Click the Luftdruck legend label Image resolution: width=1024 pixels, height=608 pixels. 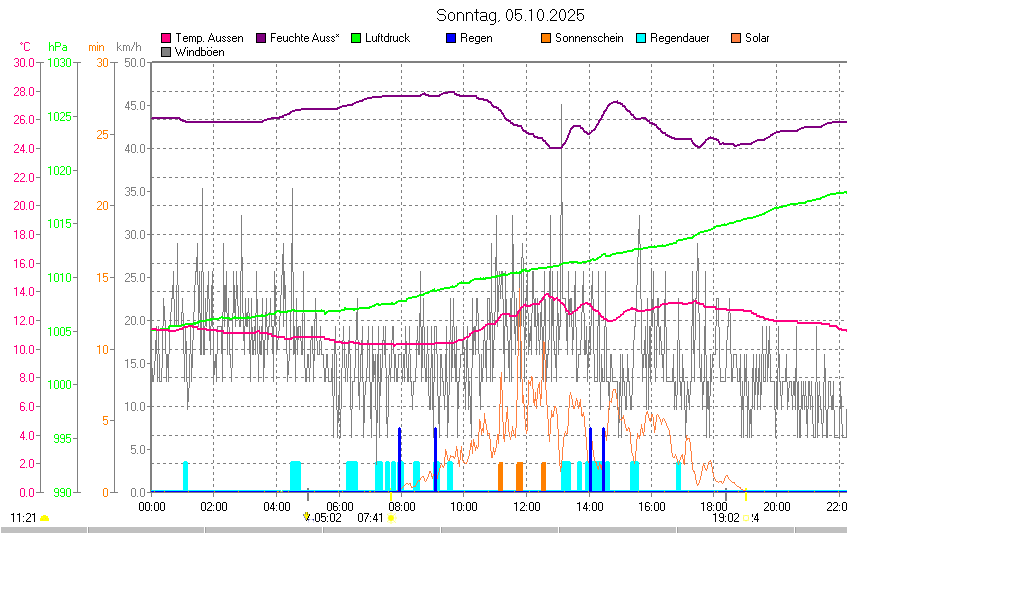pyautogui.click(x=387, y=38)
